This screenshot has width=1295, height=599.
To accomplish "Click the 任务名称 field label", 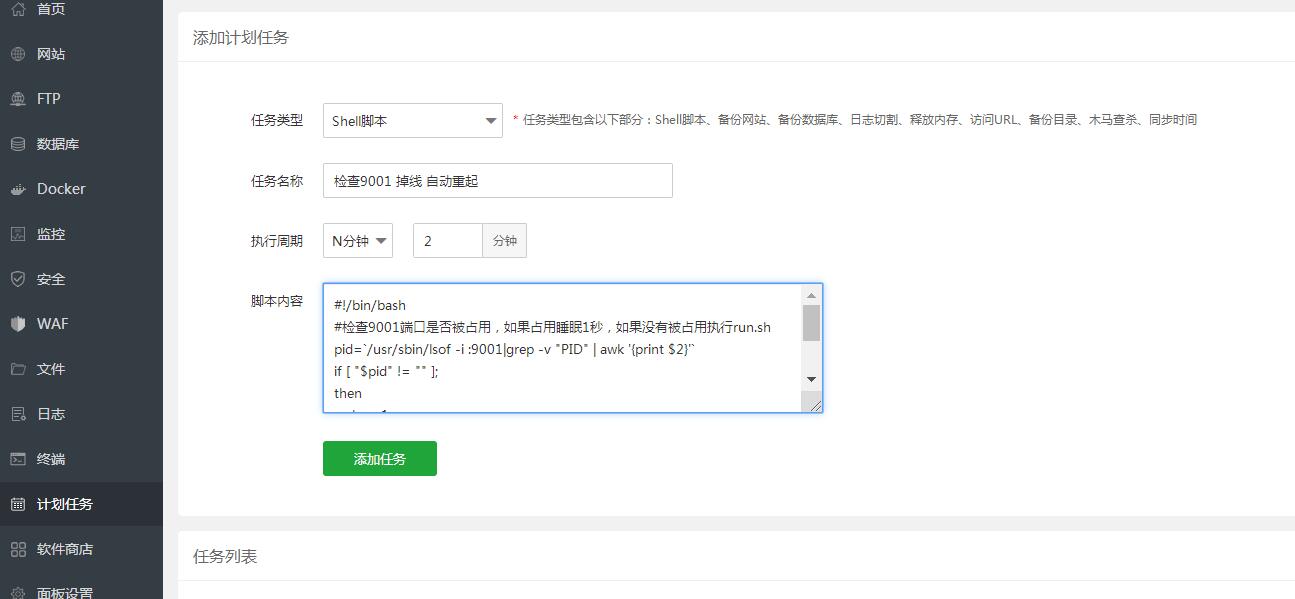I will tap(276, 181).
